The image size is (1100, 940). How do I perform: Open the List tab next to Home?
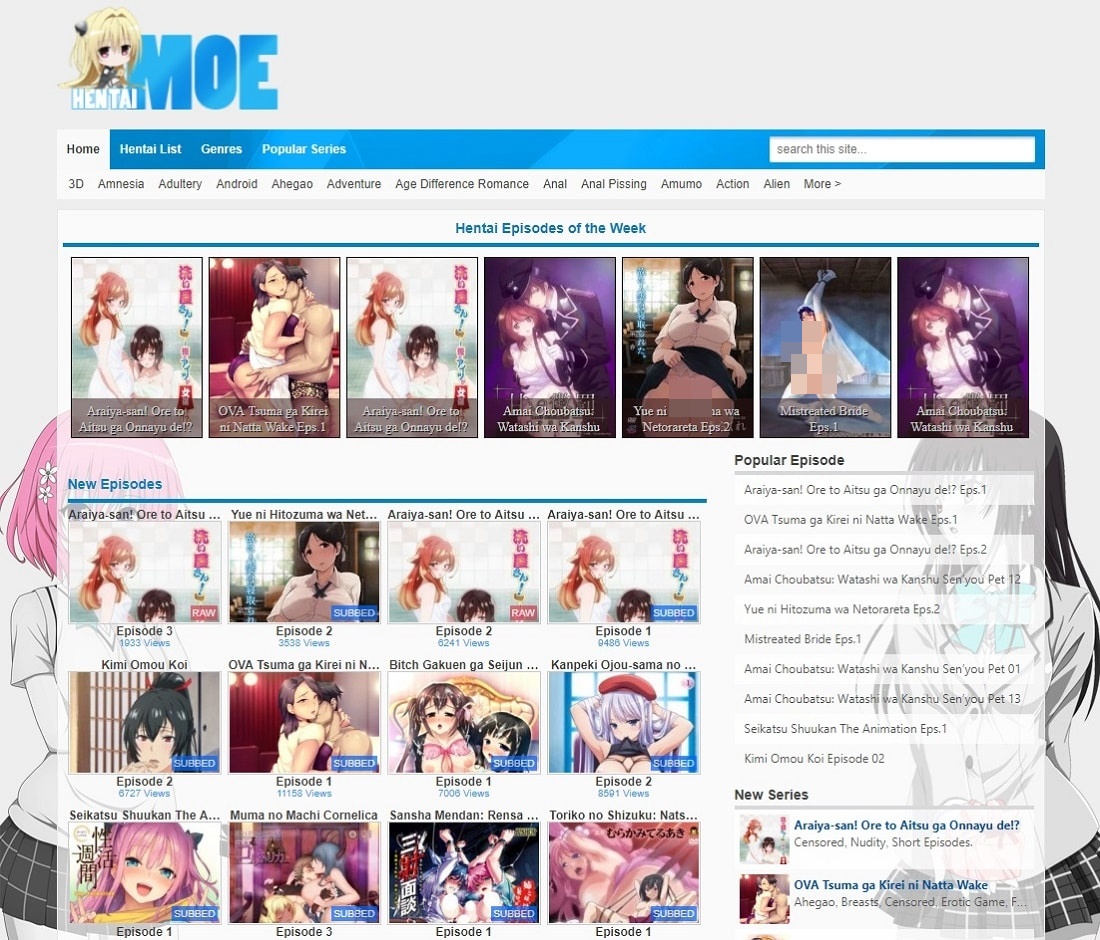click(150, 149)
